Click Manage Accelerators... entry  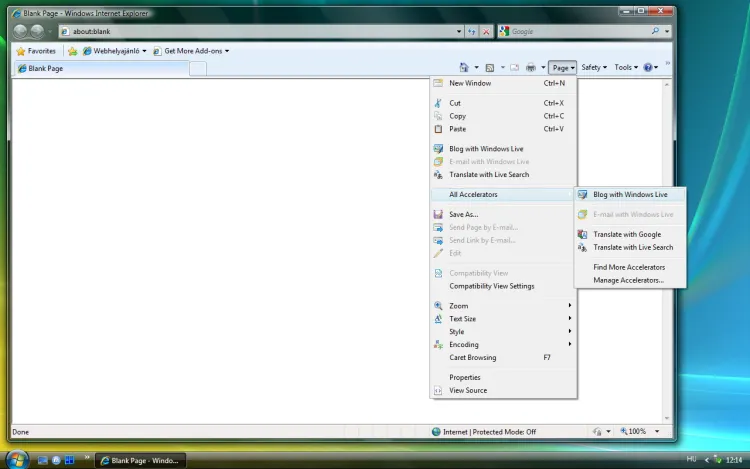click(628, 280)
